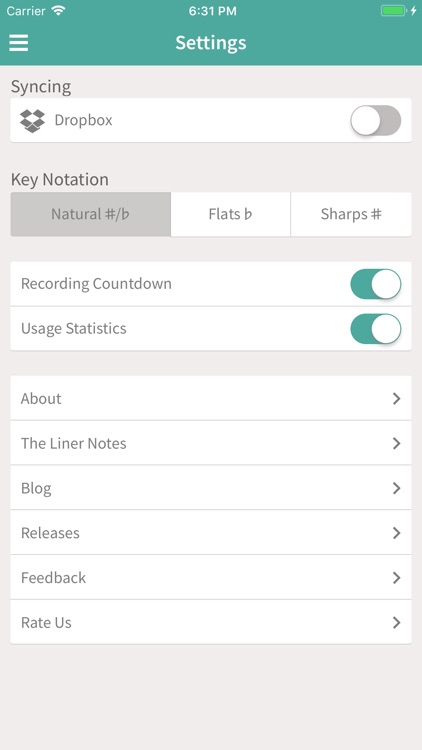This screenshot has width=422, height=750.
Task: Turn off Recording Countdown switch
Action: 376,284
